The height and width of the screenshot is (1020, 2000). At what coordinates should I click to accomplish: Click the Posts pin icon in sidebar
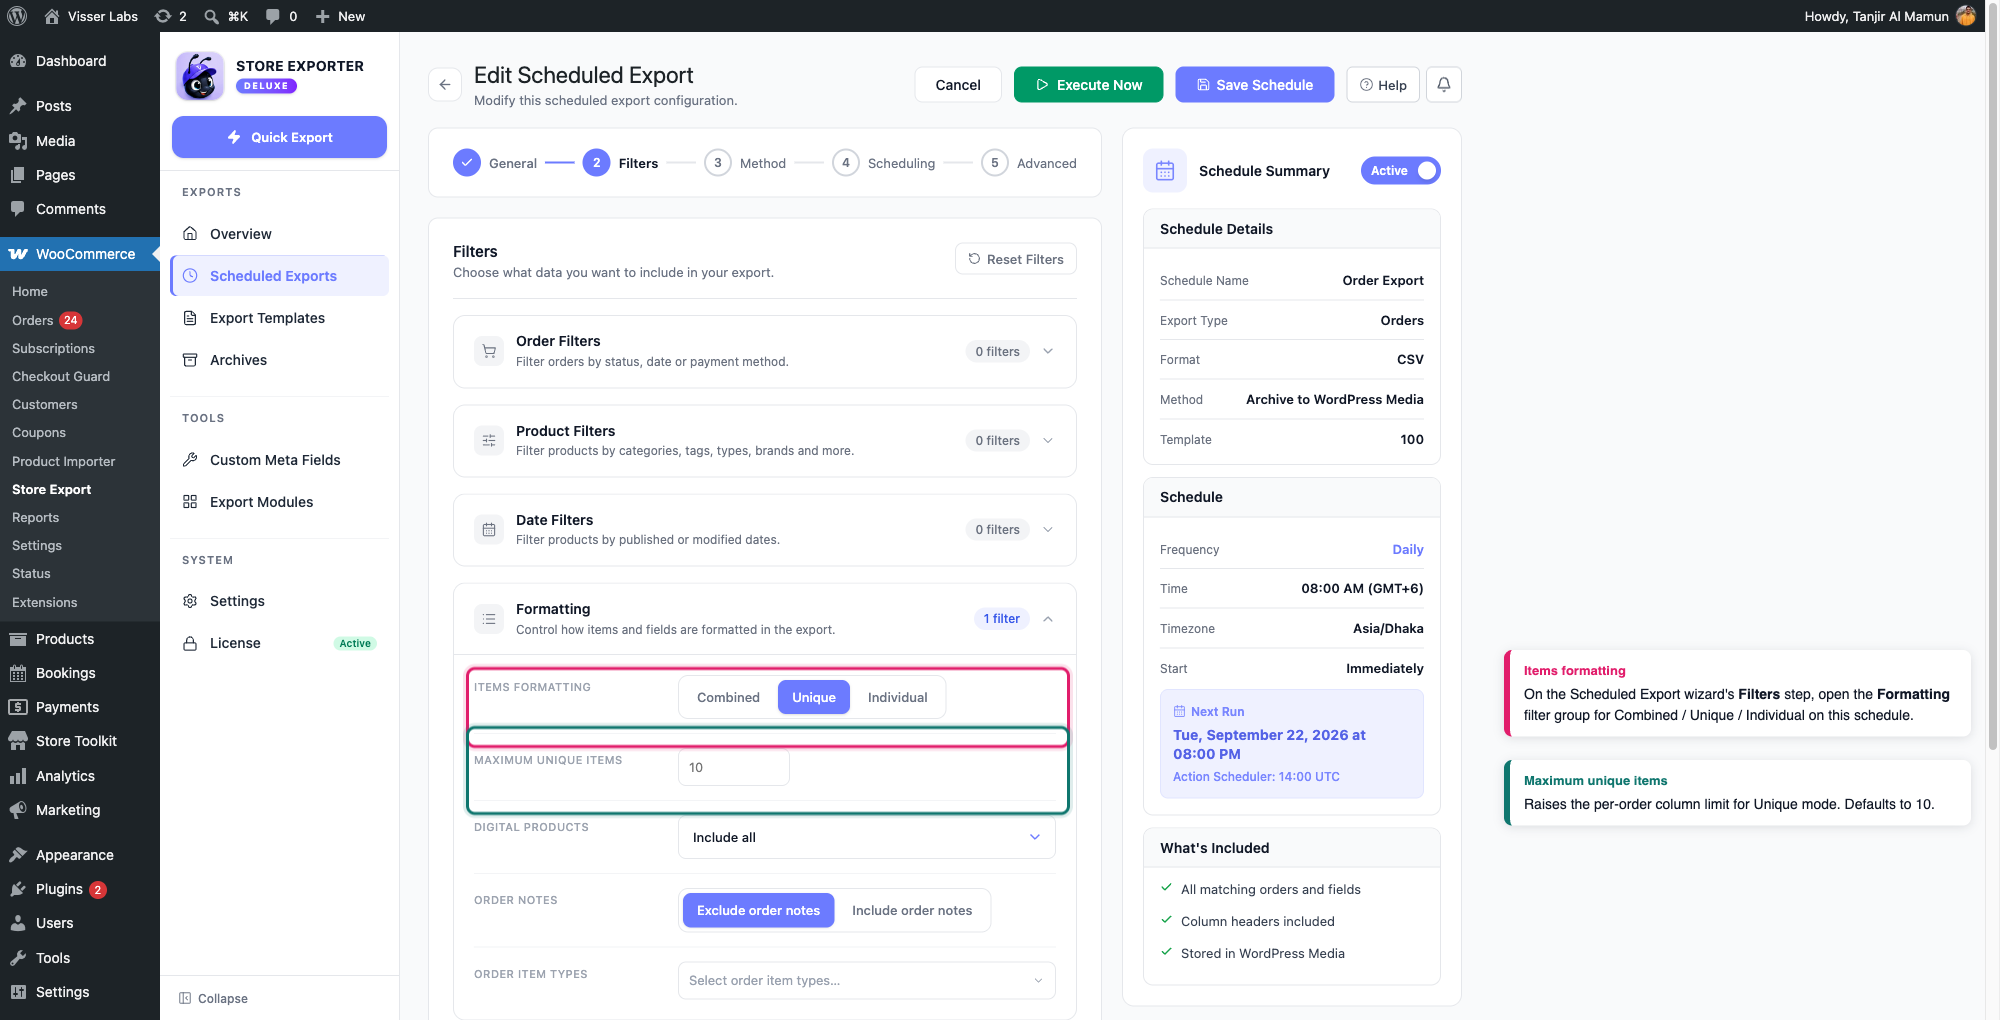pyautogui.click(x=18, y=106)
